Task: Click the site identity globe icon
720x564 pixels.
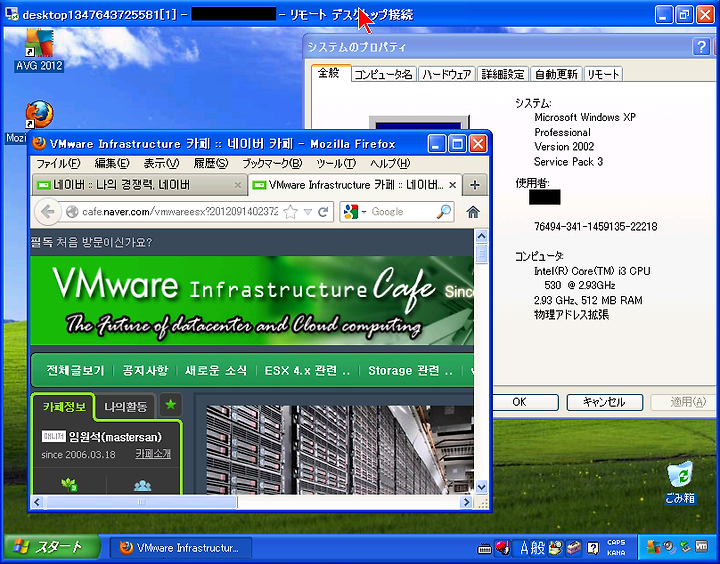Action: pyautogui.click(x=72, y=212)
